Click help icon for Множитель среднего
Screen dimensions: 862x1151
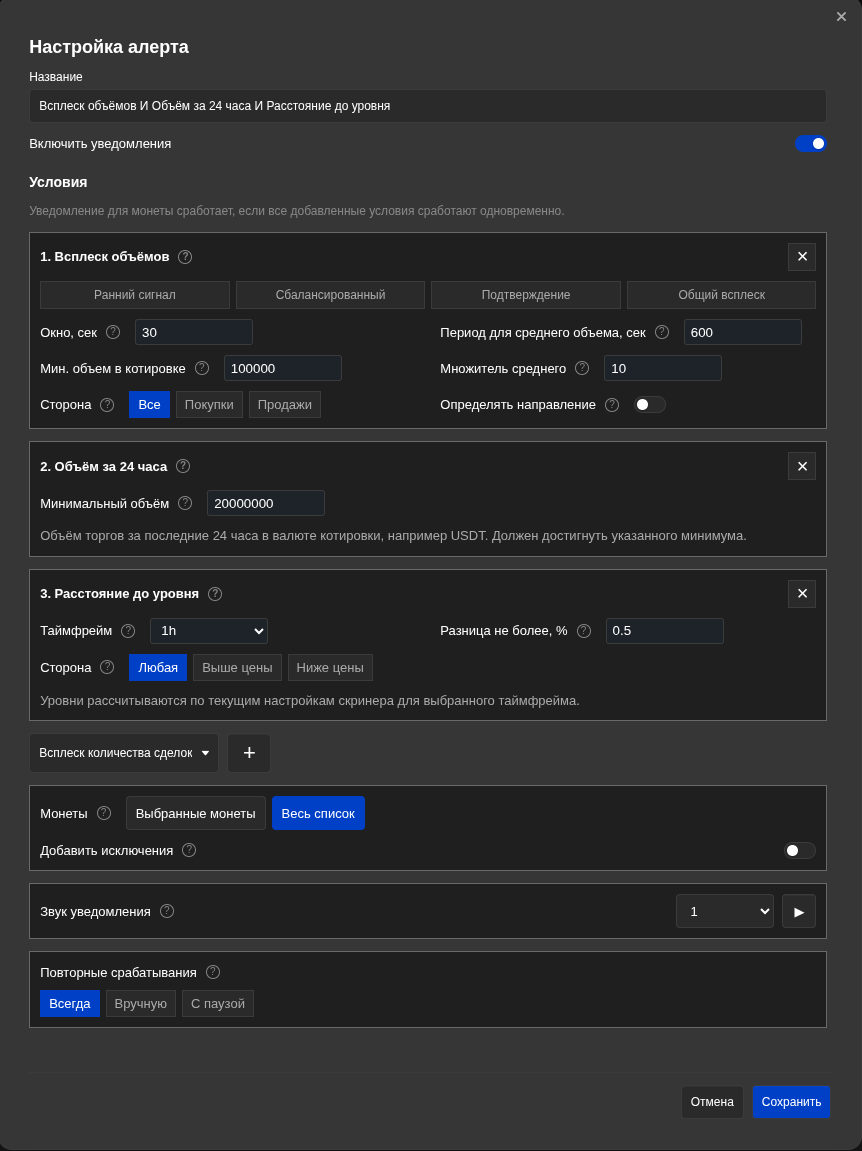click(582, 368)
